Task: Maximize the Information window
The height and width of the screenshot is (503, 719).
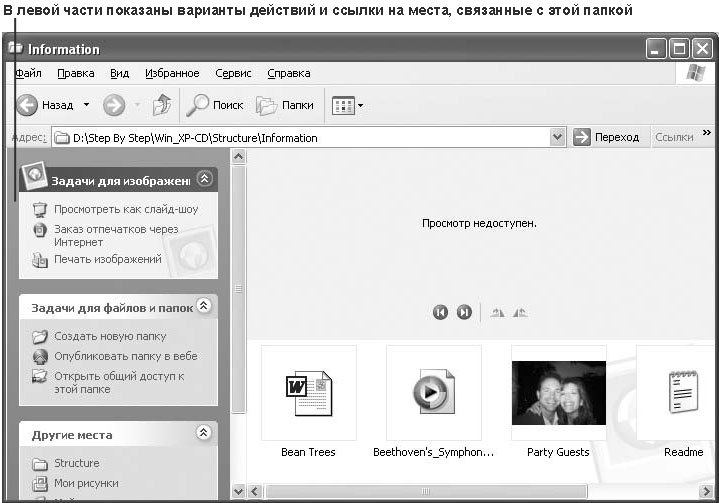Action: tap(679, 49)
